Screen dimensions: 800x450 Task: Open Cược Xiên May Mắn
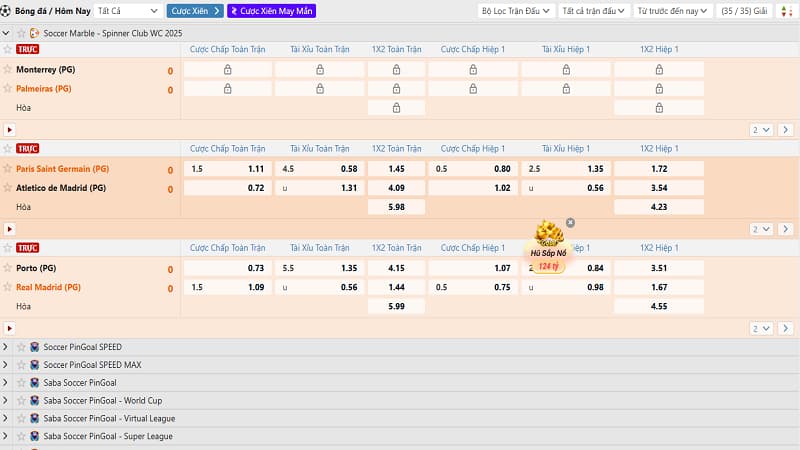click(x=271, y=11)
